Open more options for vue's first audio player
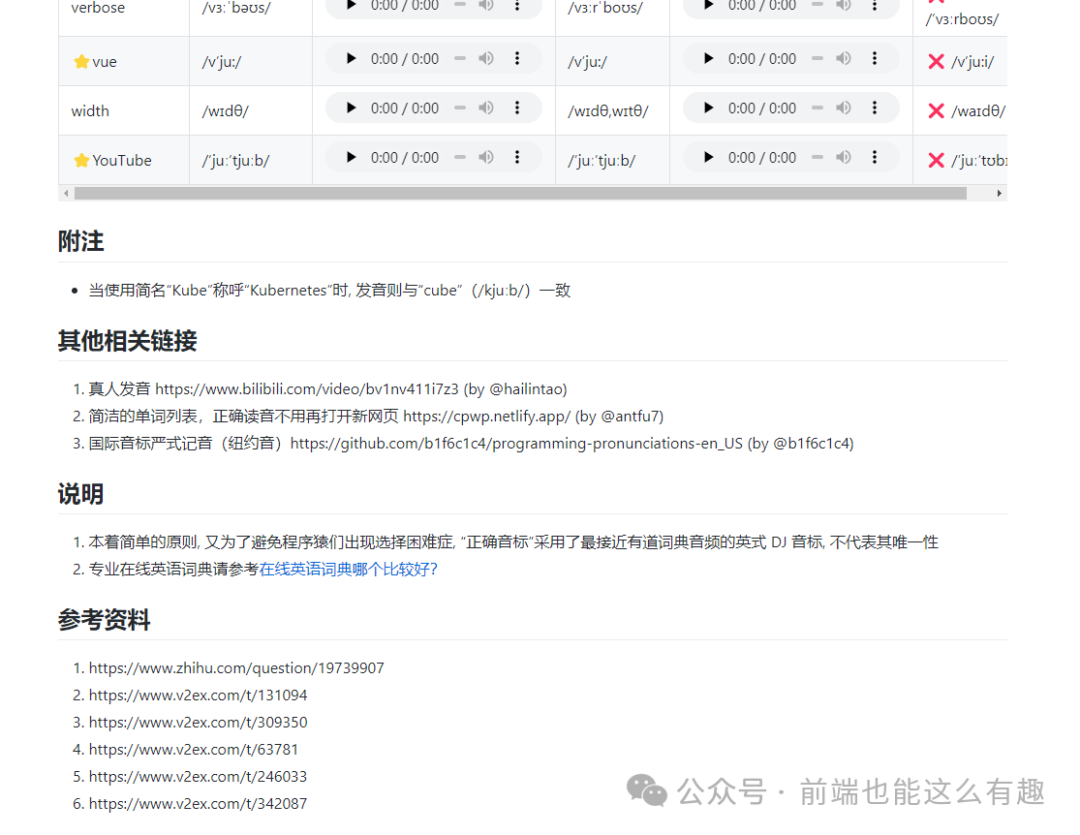 517,59
